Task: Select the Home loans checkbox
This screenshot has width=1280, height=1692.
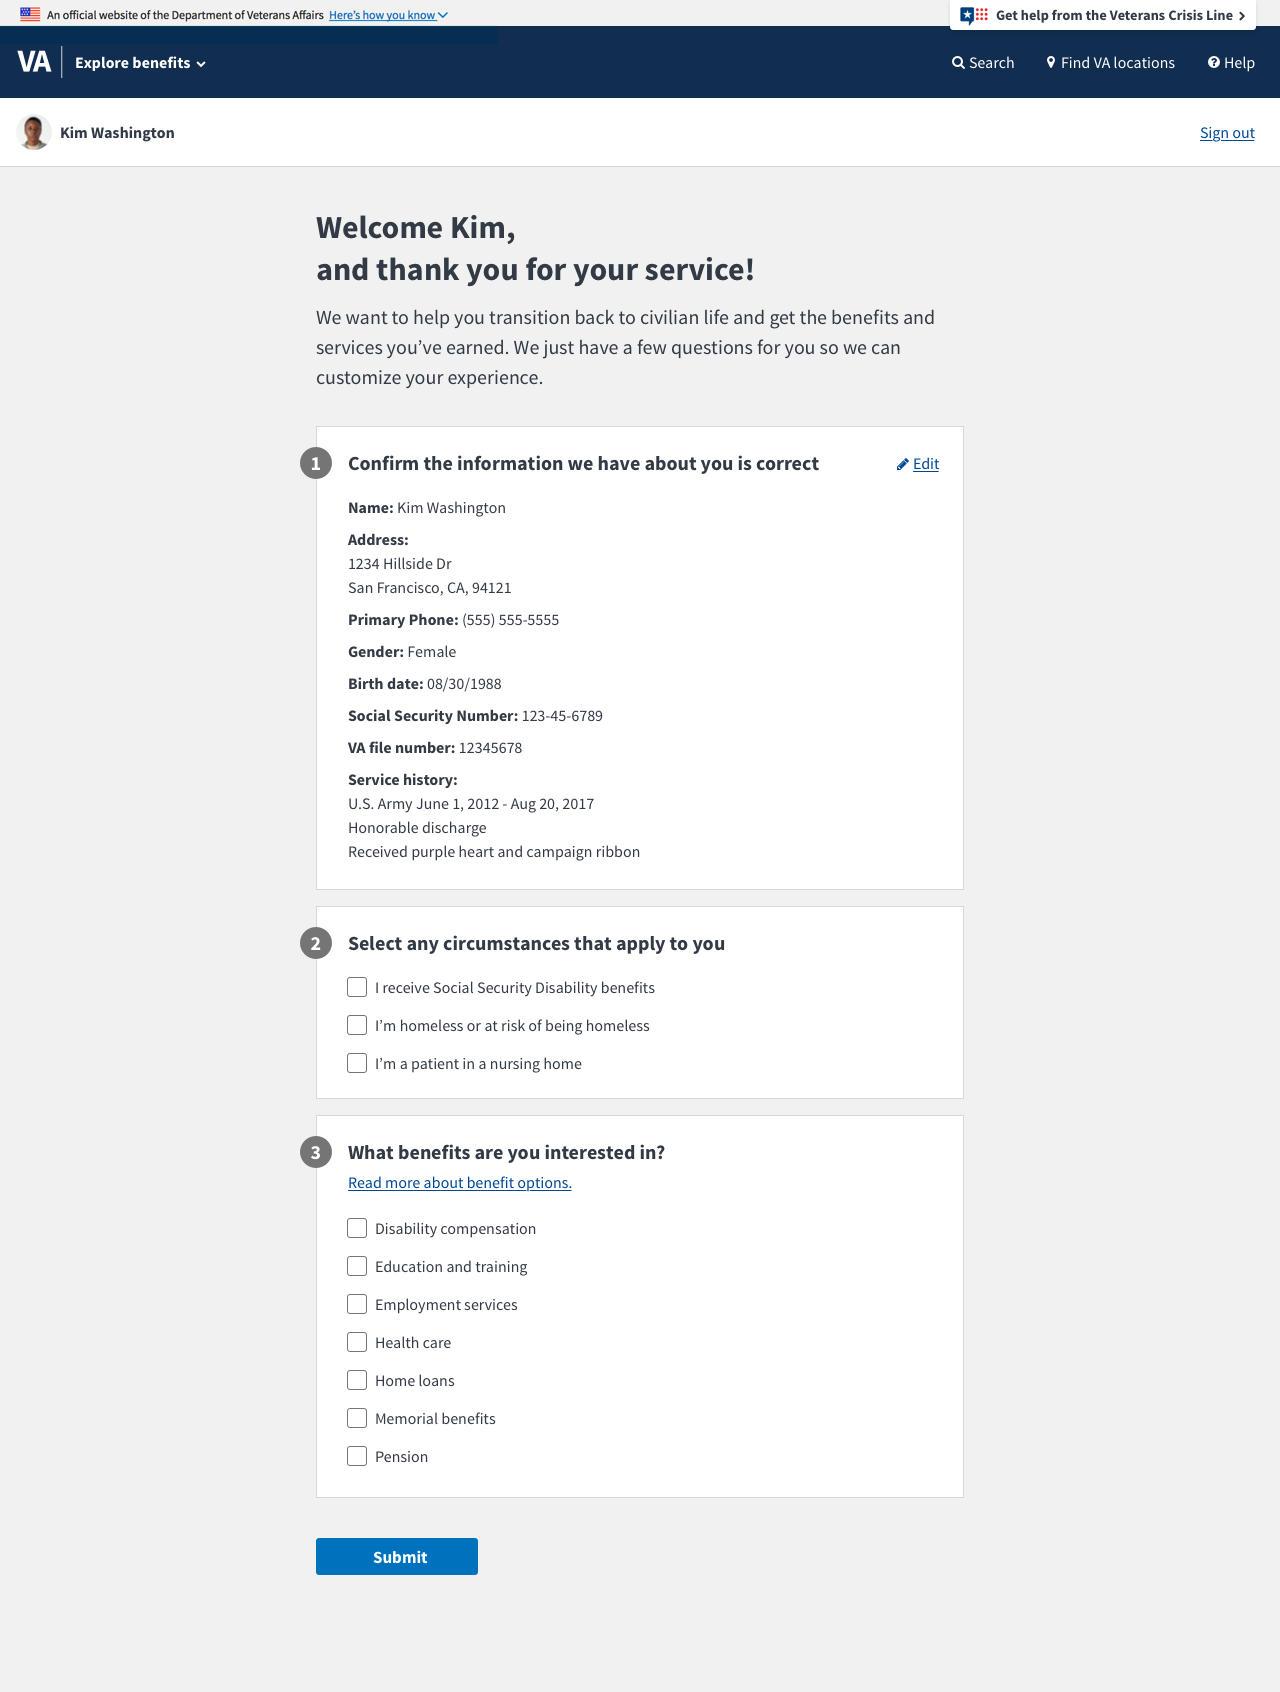Action: click(357, 1380)
